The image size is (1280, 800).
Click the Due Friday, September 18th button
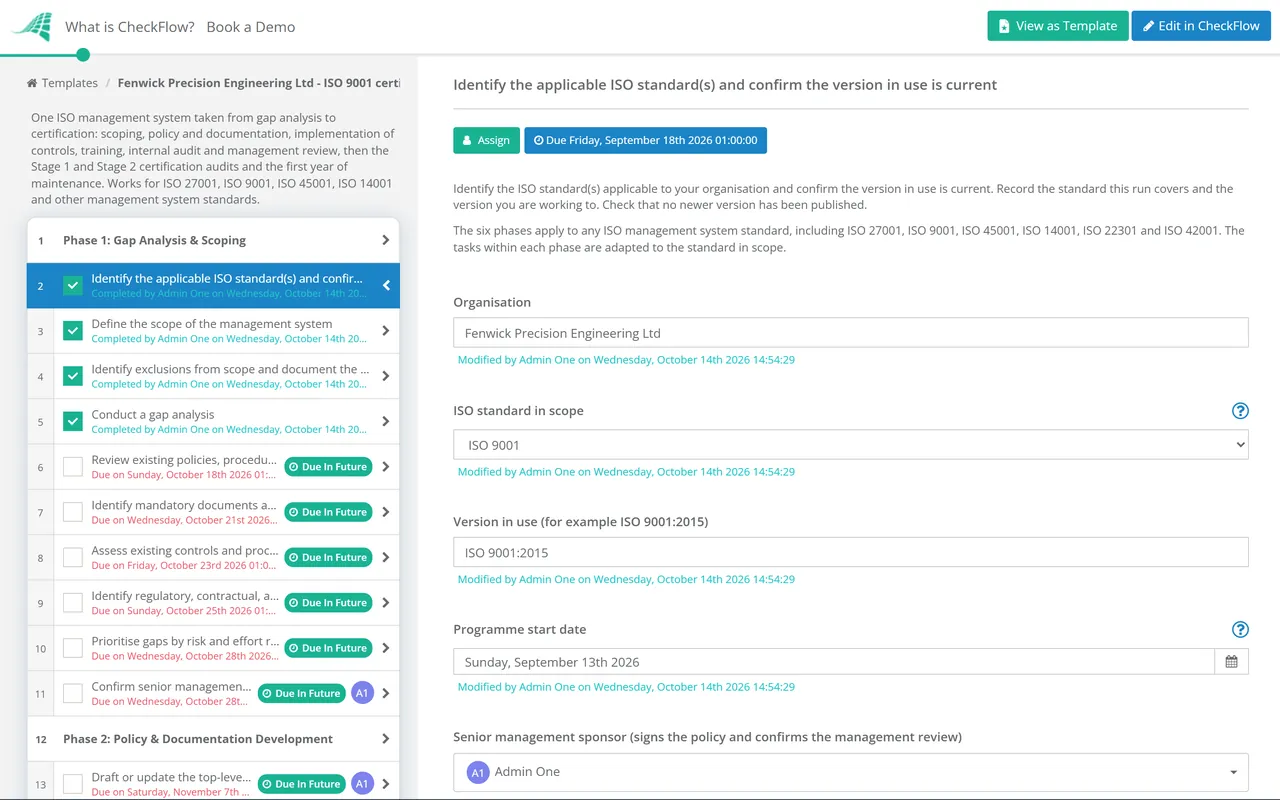coord(645,140)
